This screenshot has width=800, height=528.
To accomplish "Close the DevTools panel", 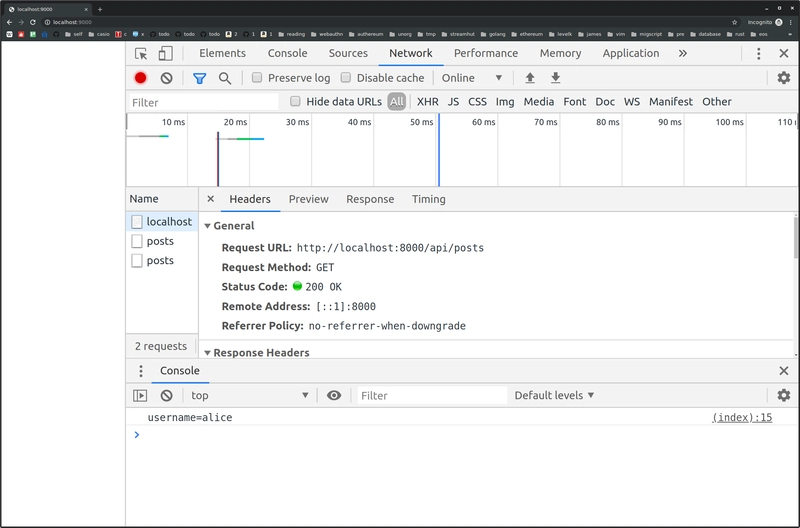I will (x=784, y=54).
